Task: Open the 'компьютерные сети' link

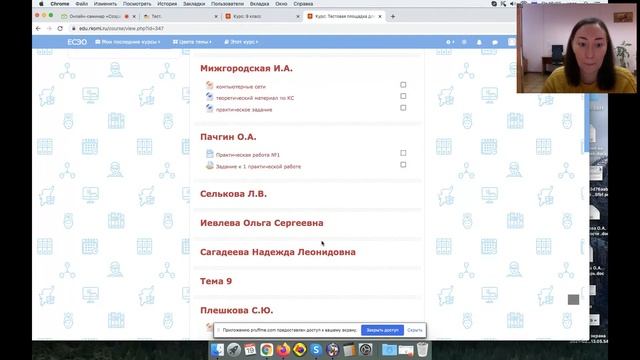Action: tap(240, 87)
